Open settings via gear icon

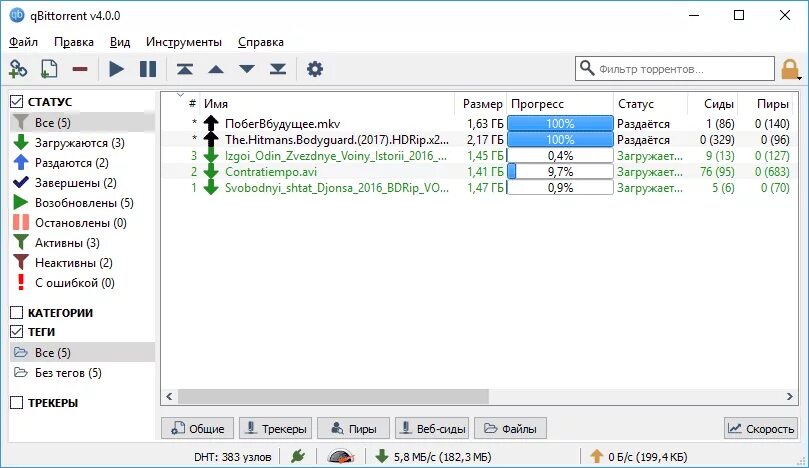coord(315,69)
